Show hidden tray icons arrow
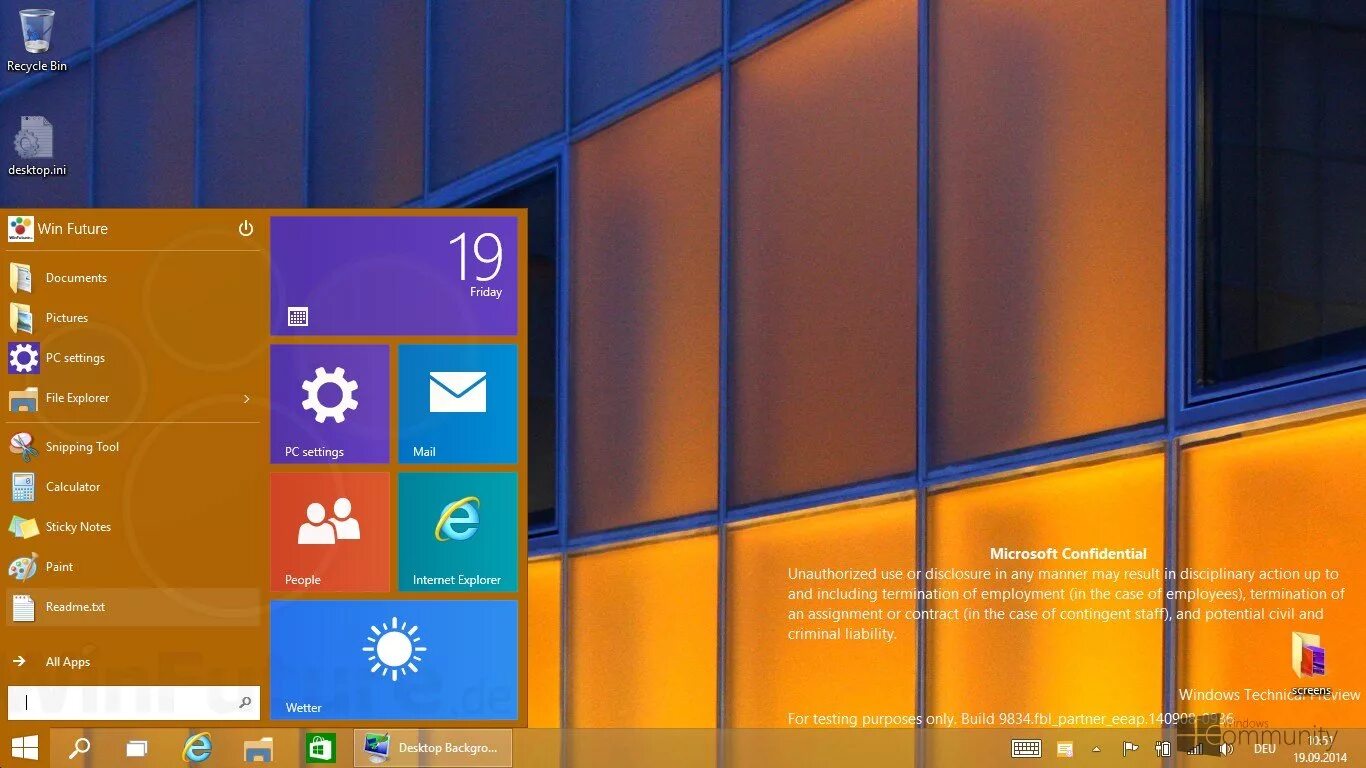 [1096, 749]
